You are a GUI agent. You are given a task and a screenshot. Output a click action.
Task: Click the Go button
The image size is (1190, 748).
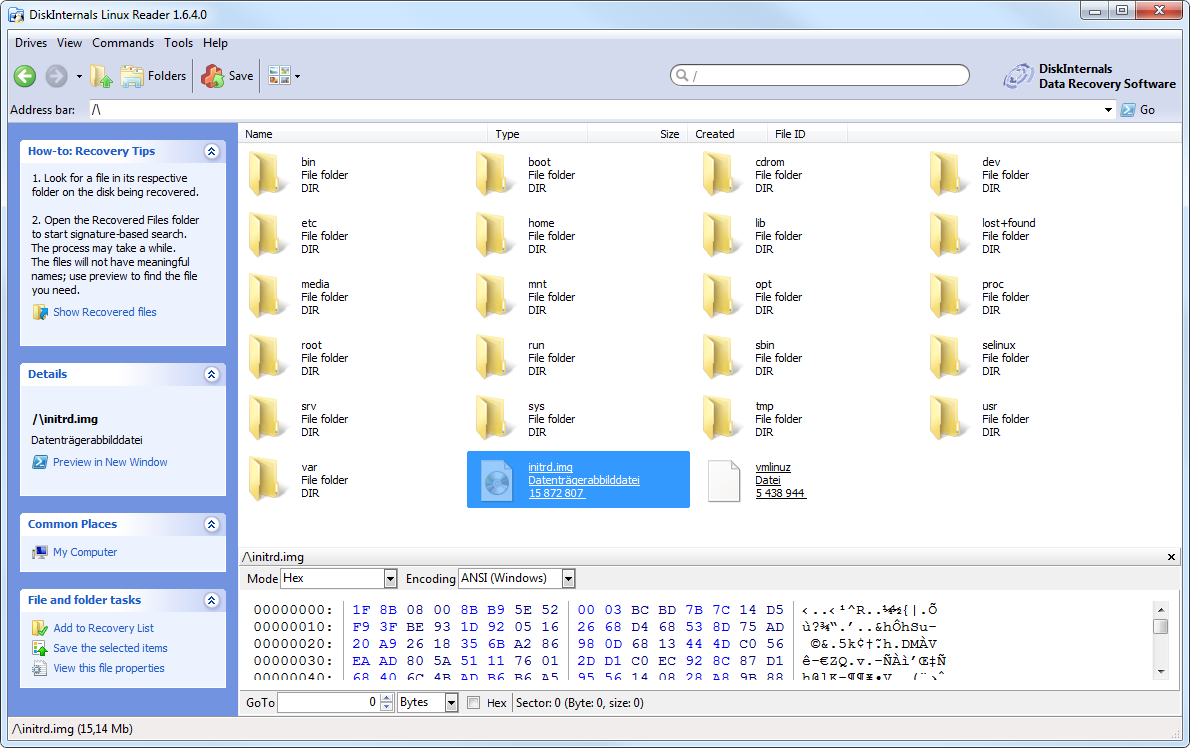click(x=1138, y=110)
